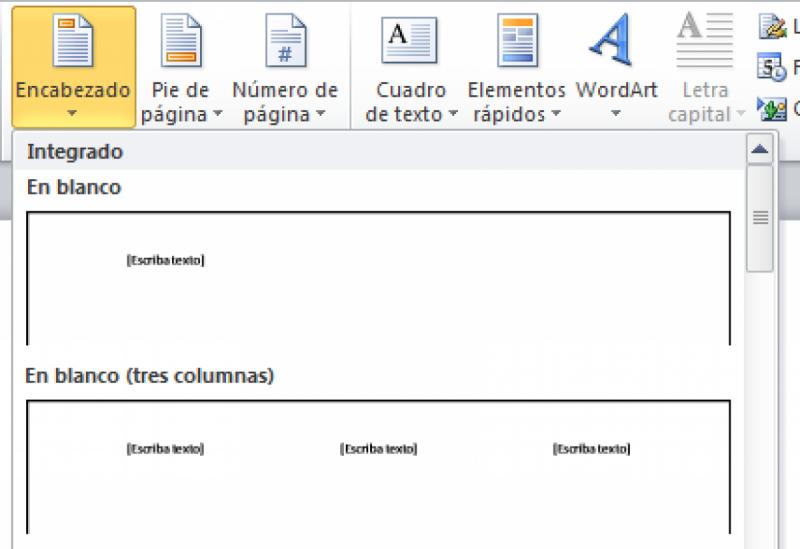Select the En blanco header preview
This screenshot has width=800, height=549.
click(x=378, y=277)
